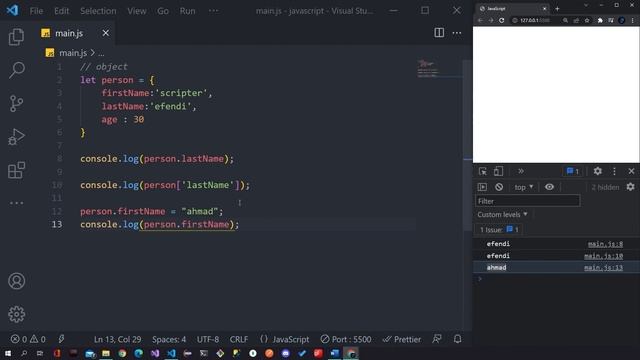Image resolution: width=640 pixels, height=360 pixels.
Task: Open errors and warnings in status bar
Action: point(28,339)
